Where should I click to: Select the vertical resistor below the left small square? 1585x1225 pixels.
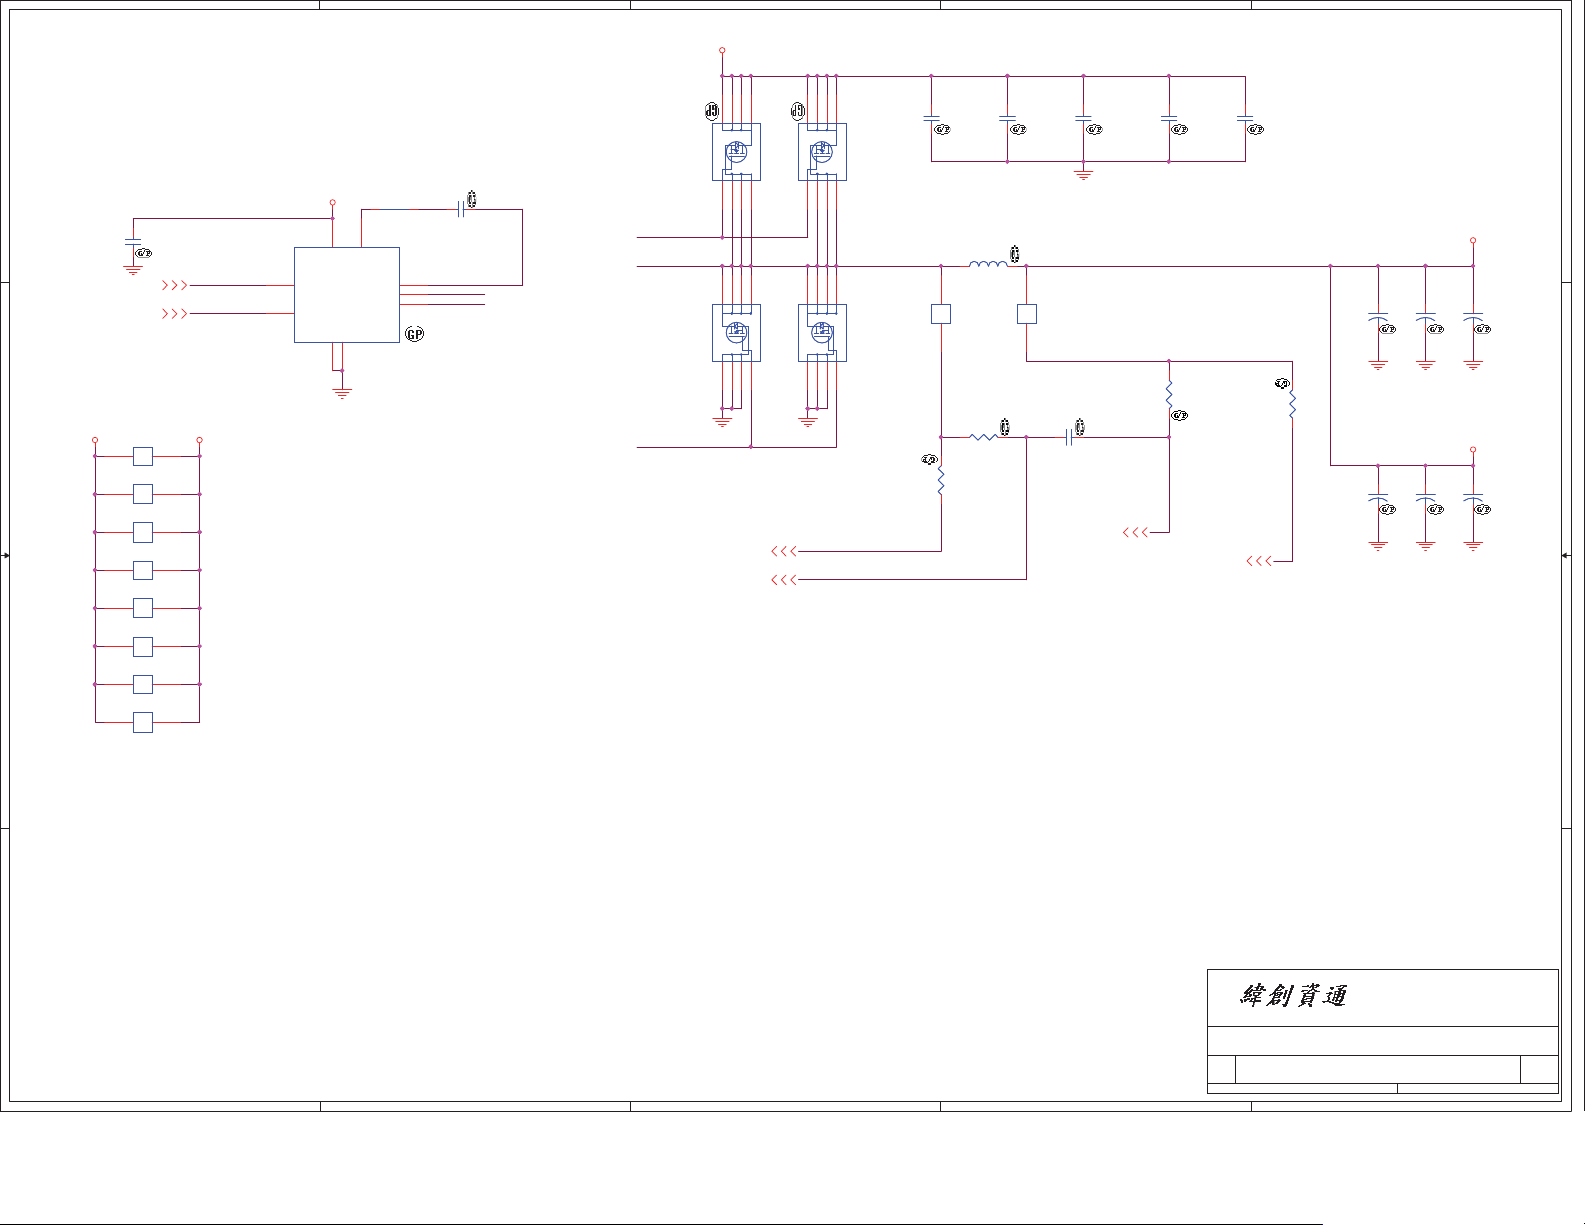point(941,481)
